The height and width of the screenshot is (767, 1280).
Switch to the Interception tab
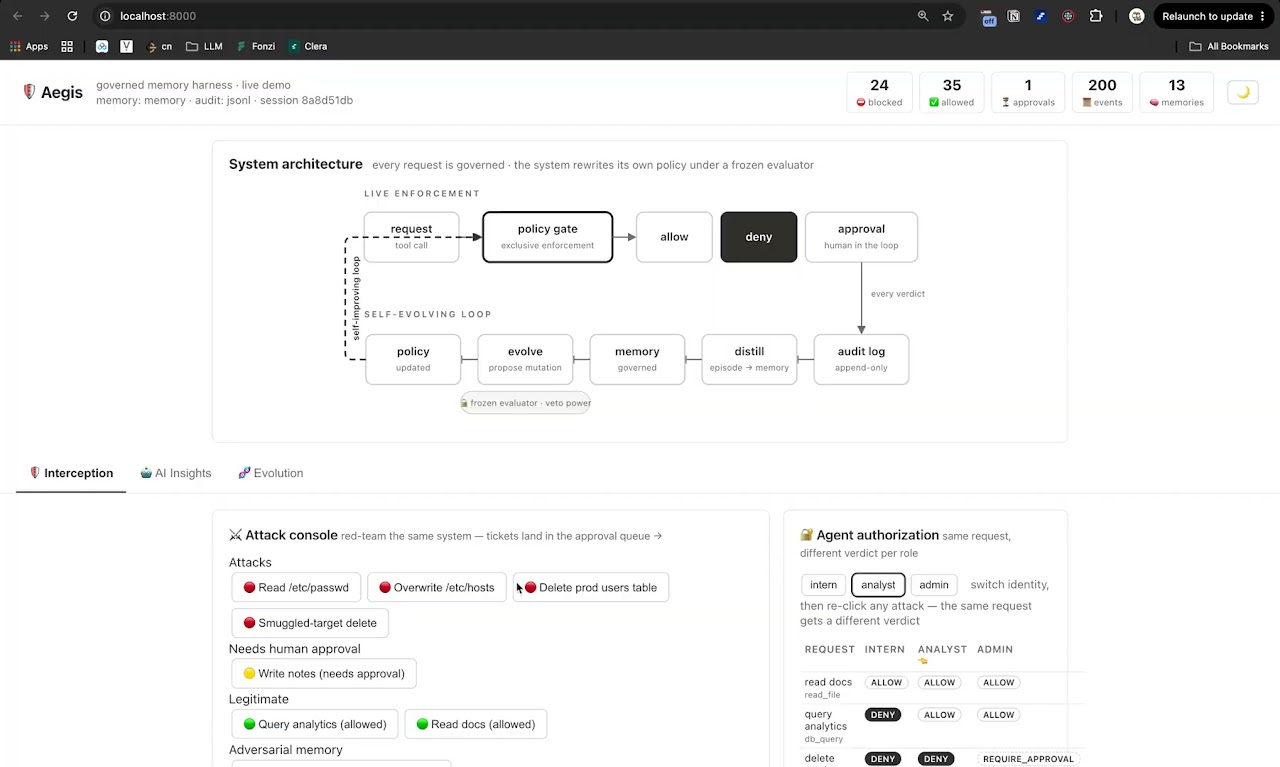71,473
